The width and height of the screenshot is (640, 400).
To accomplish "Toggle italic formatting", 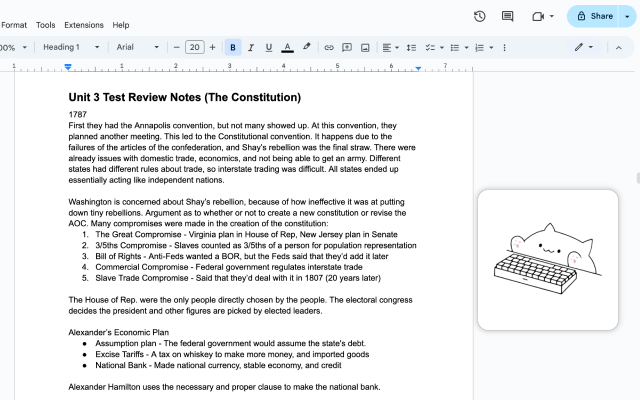I will pyautogui.click(x=251, y=48).
